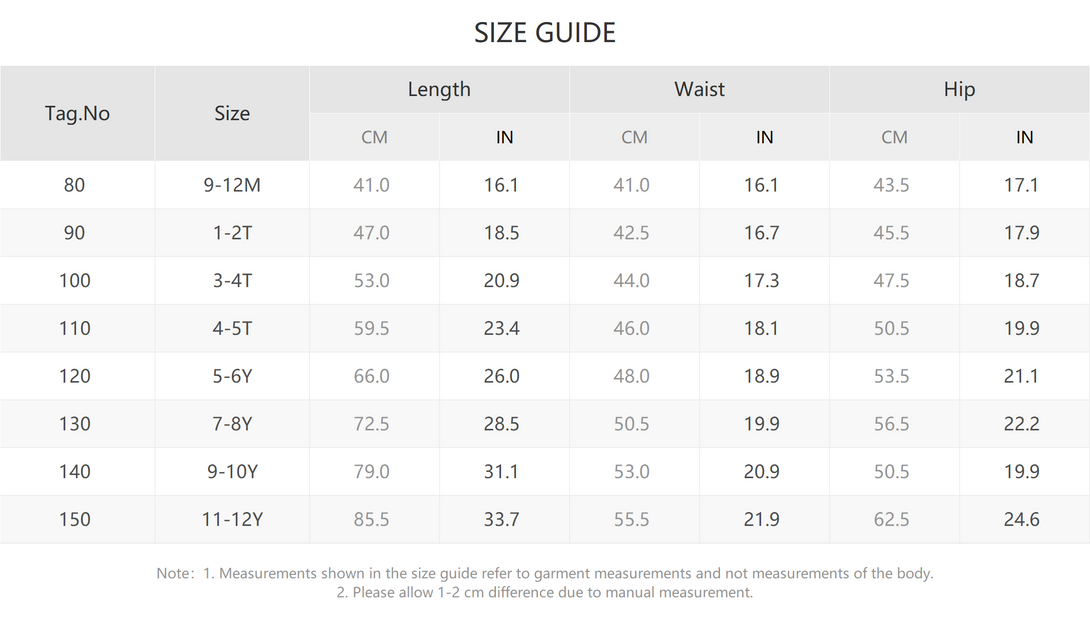
Task: Select the 33.7 inch length value
Action: [502, 519]
